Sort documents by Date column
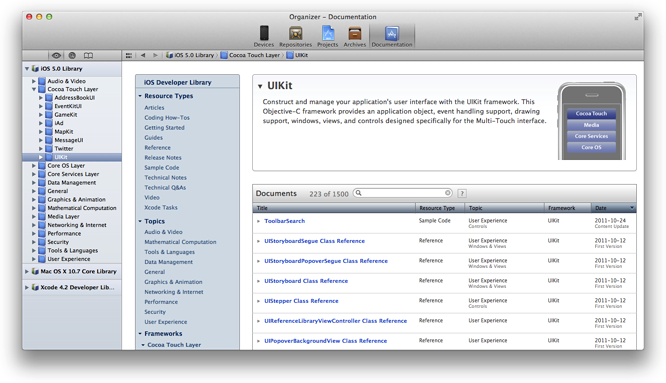Viewport: 666px width, 383px height. point(614,208)
